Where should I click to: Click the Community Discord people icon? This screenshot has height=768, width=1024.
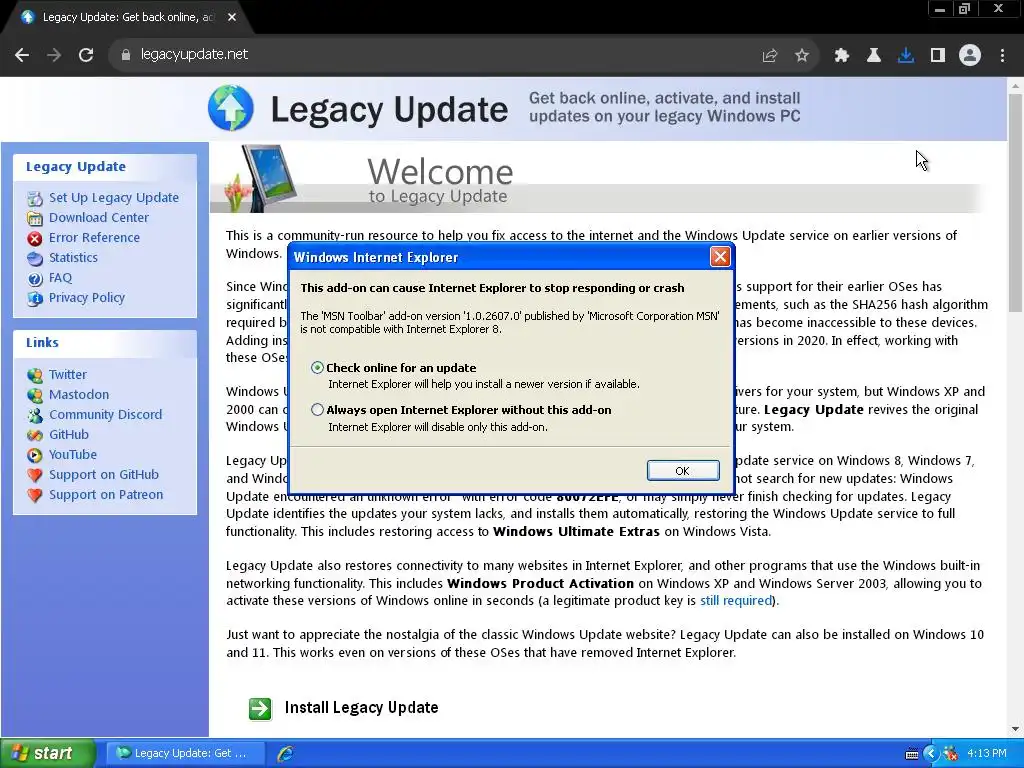pyautogui.click(x=35, y=415)
